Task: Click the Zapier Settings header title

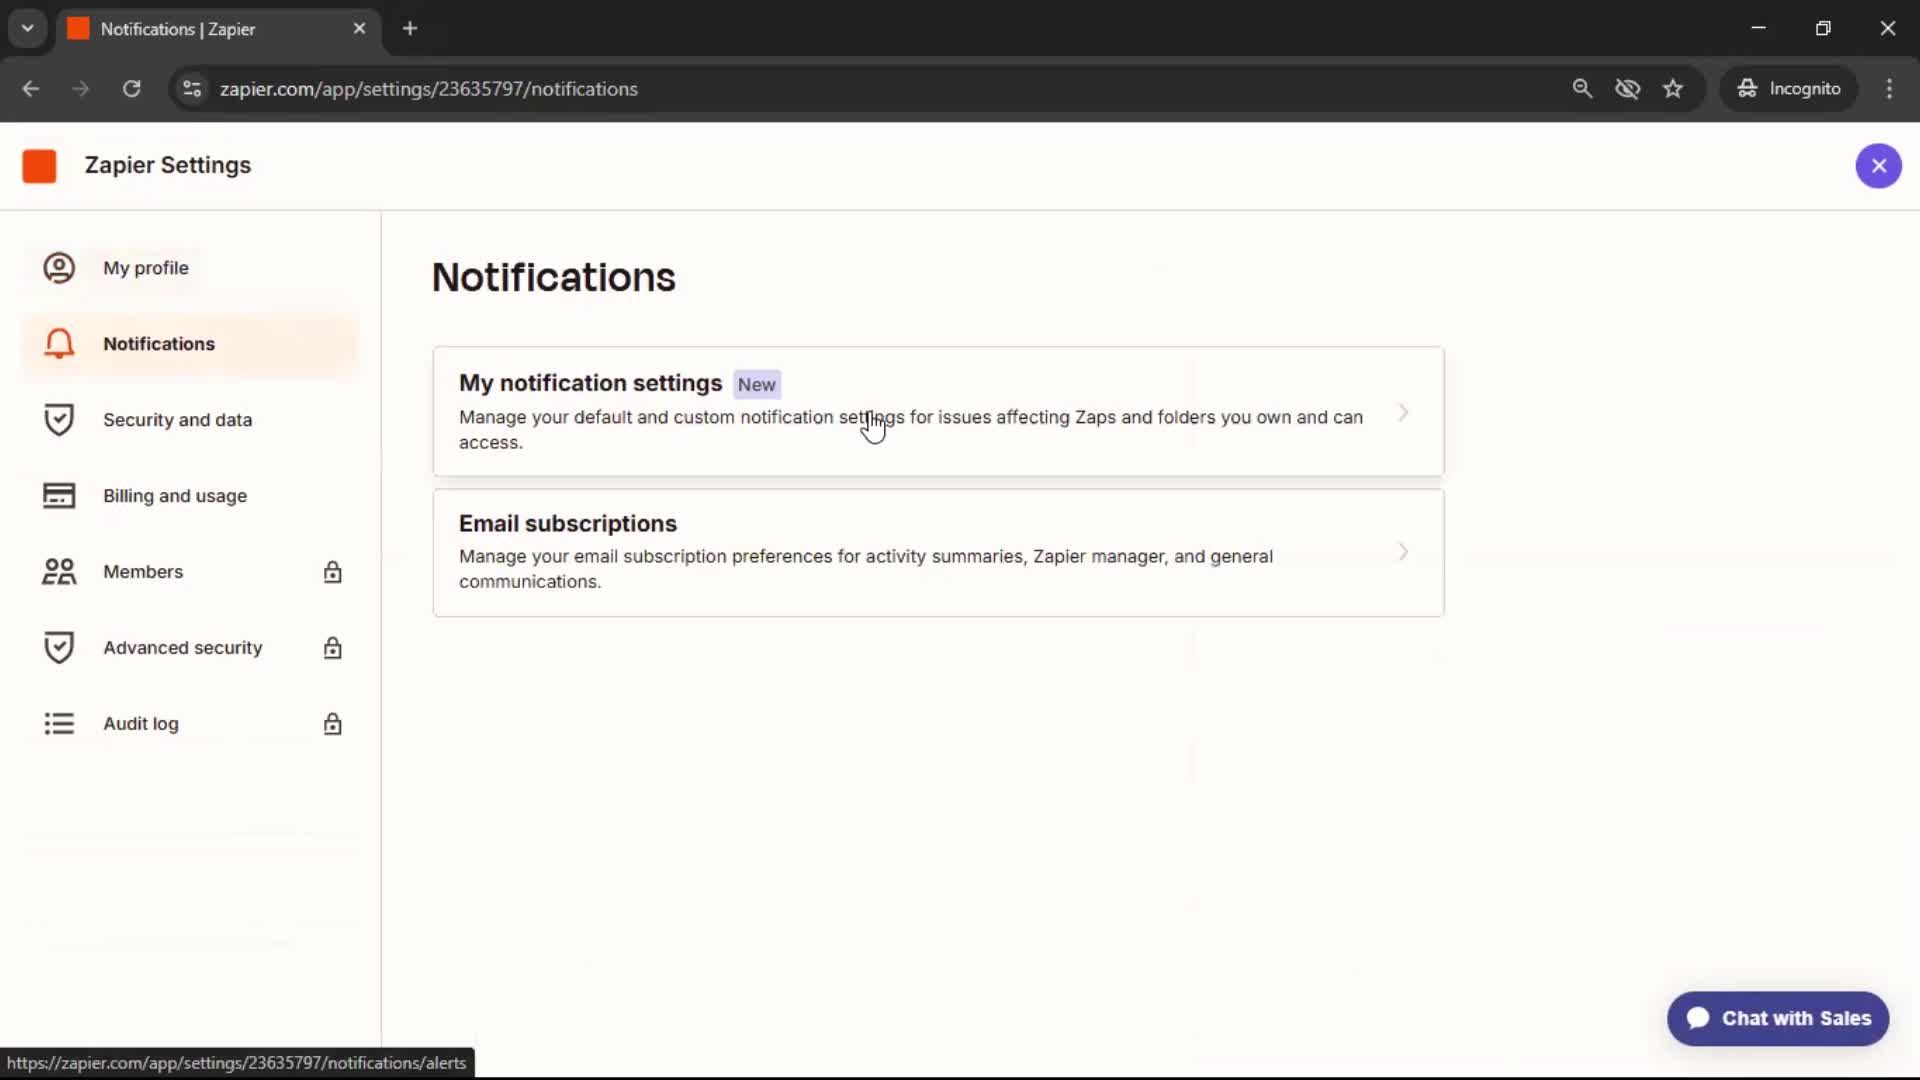Action: coord(168,165)
